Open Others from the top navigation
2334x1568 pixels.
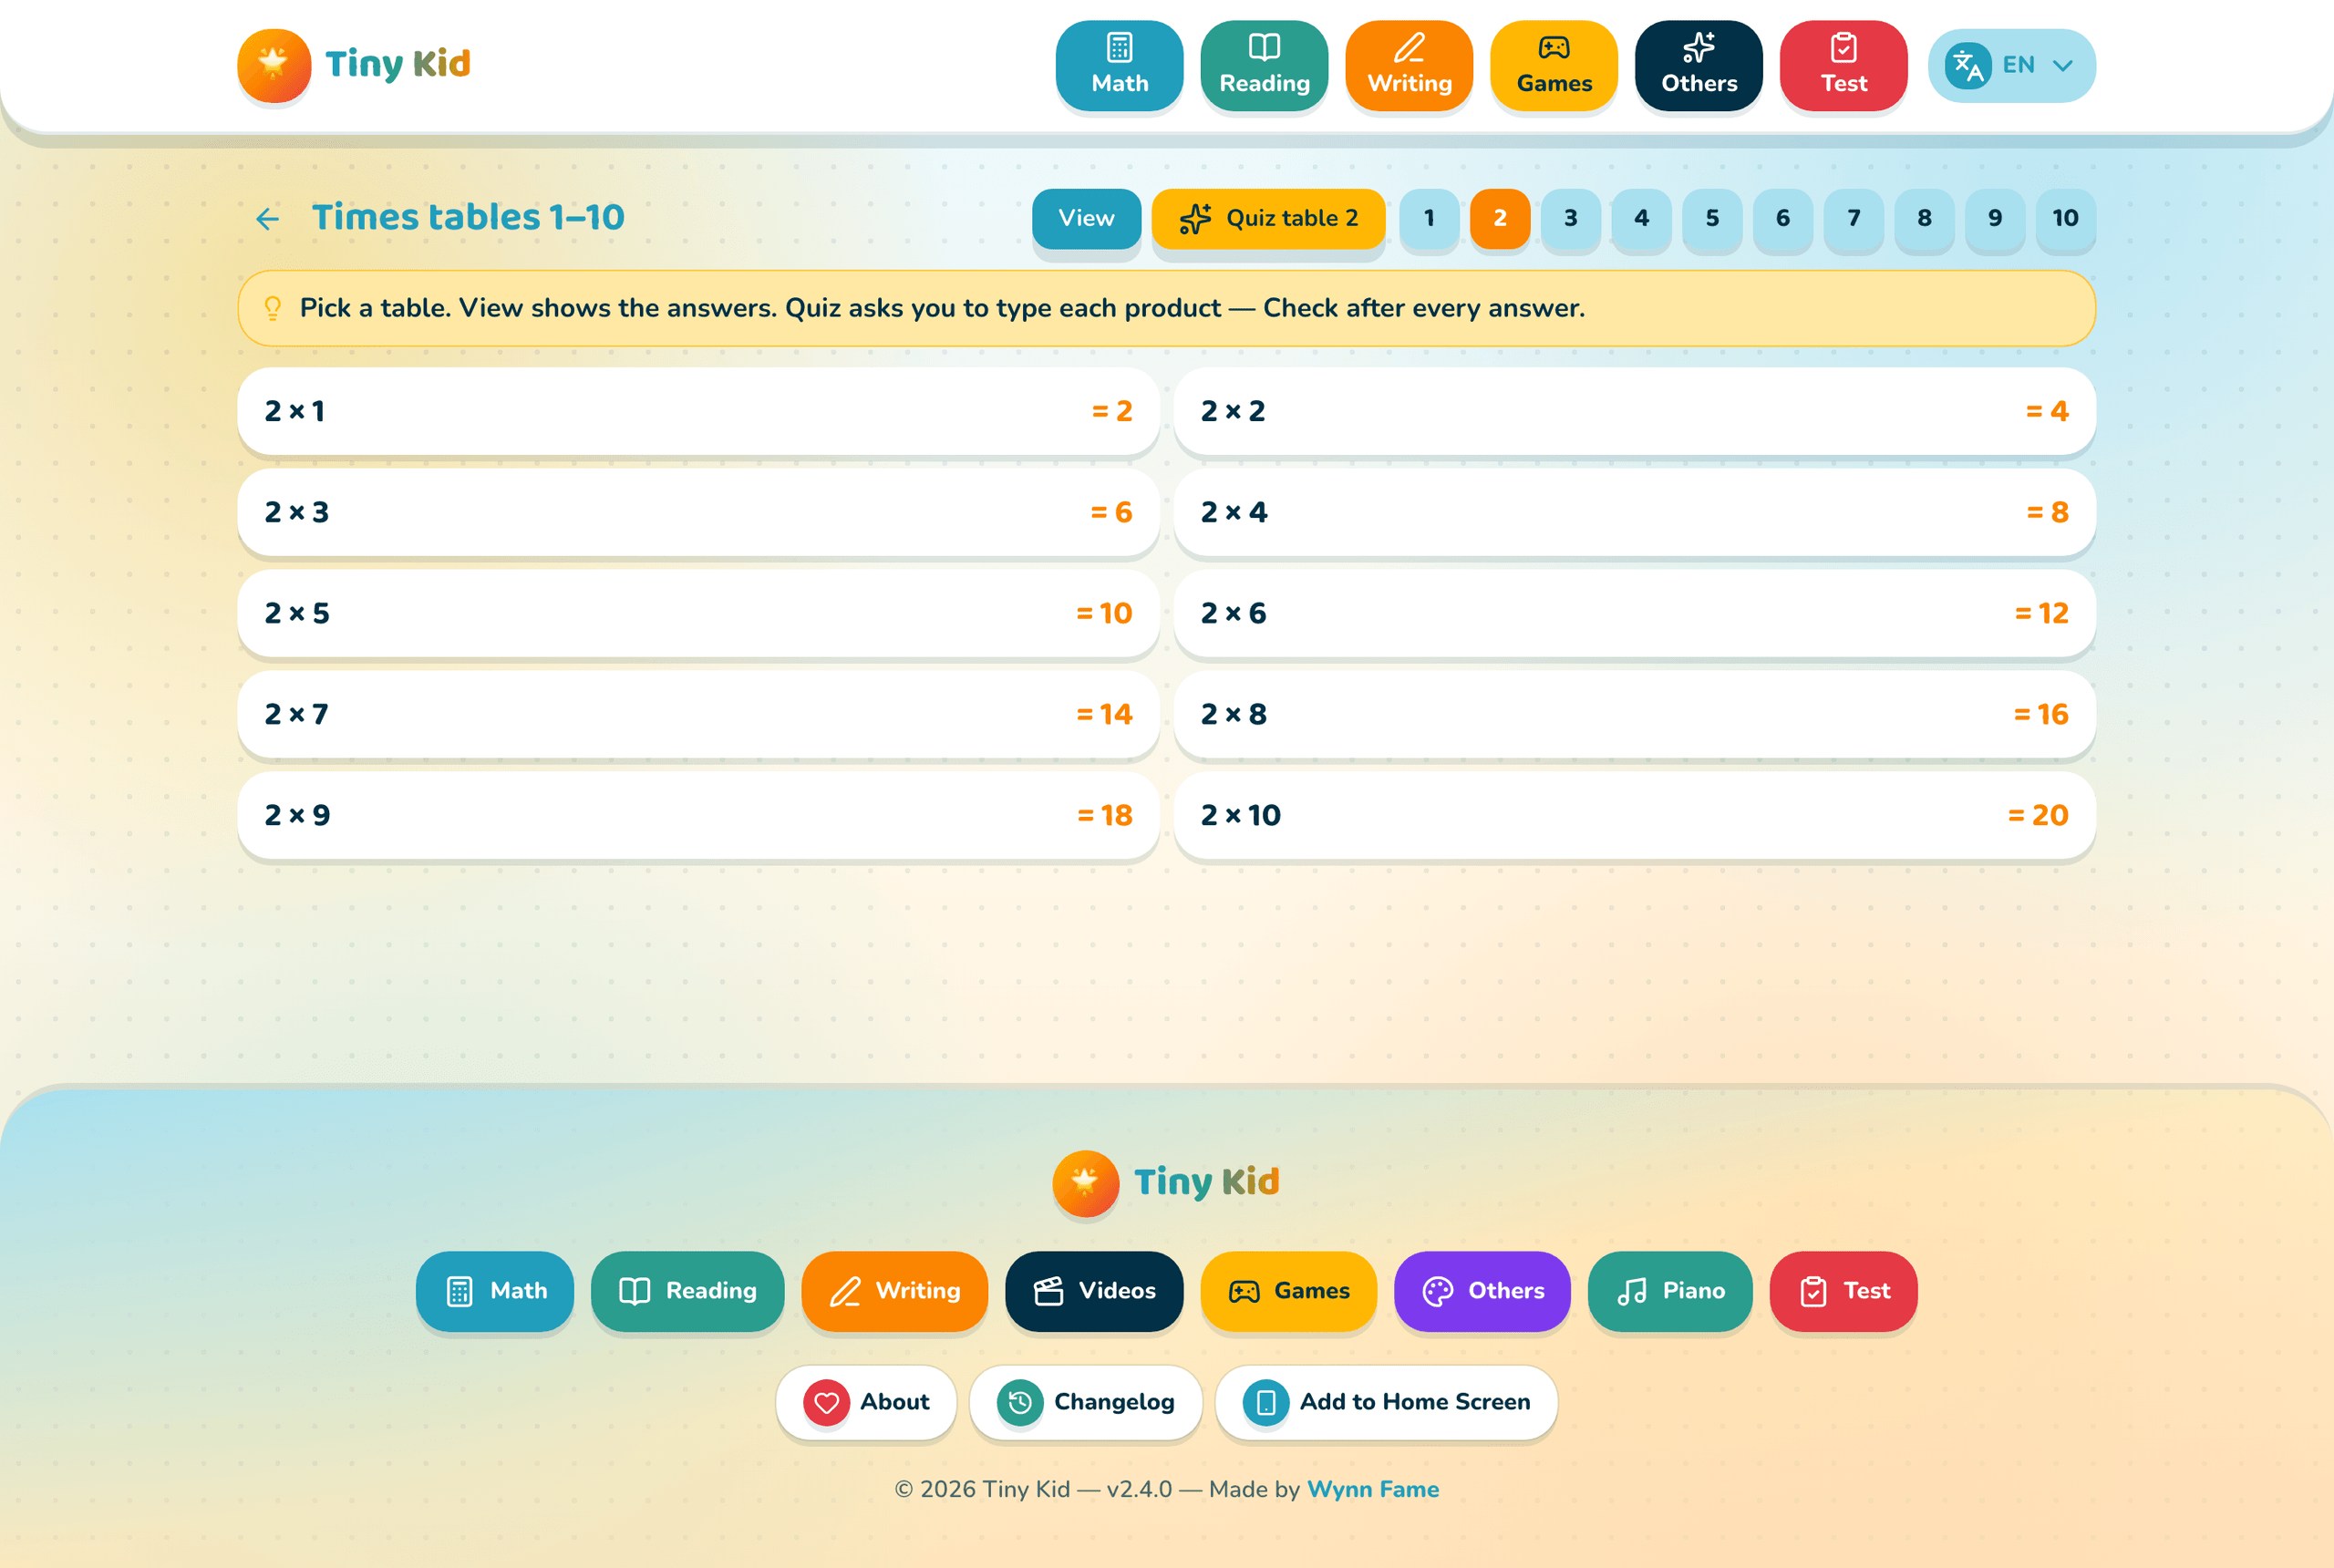click(1699, 65)
